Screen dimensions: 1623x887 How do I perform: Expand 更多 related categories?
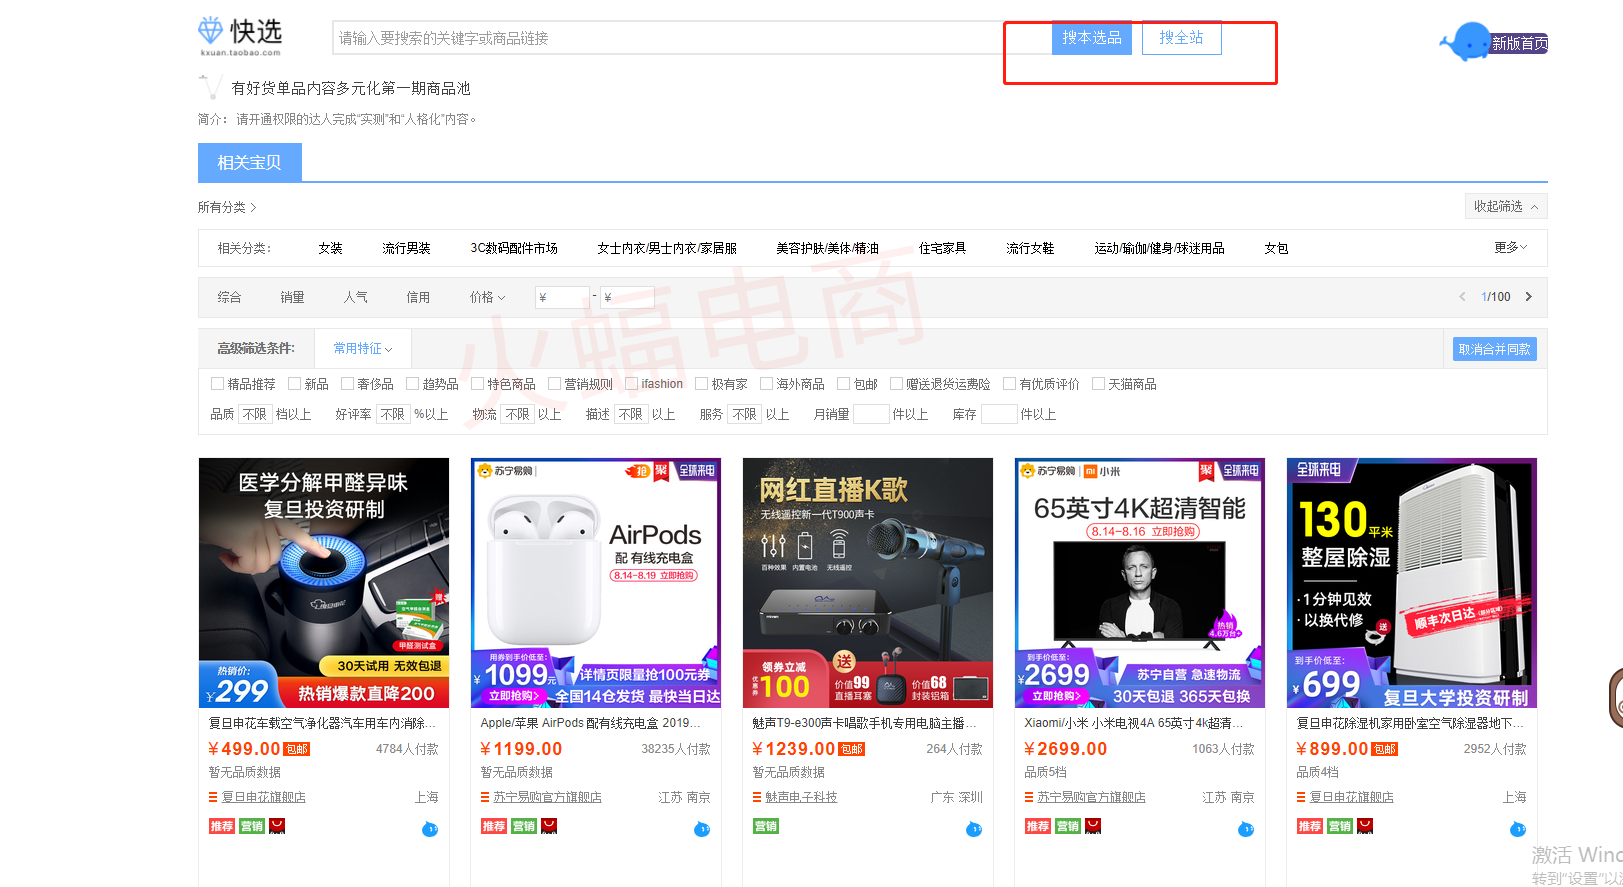point(1510,247)
